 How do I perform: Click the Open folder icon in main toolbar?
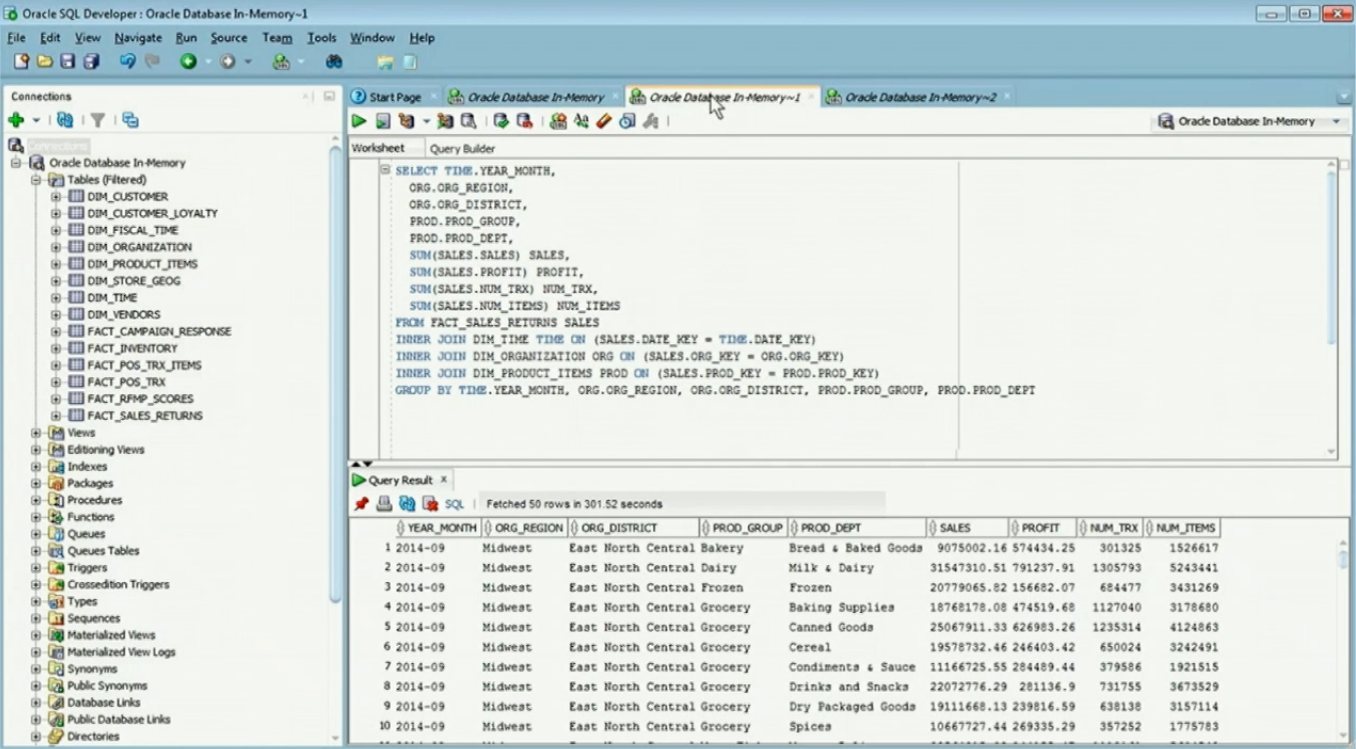pos(44,62)
